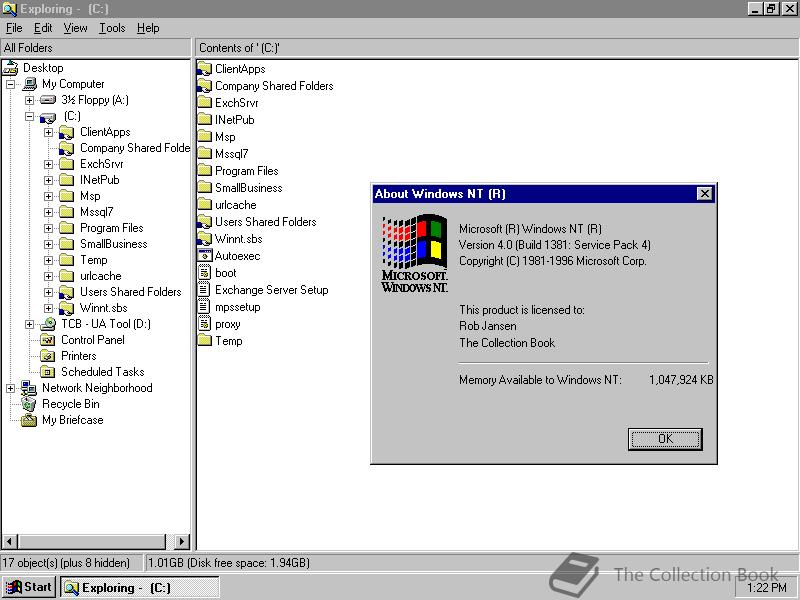Click the Start button

29,587
